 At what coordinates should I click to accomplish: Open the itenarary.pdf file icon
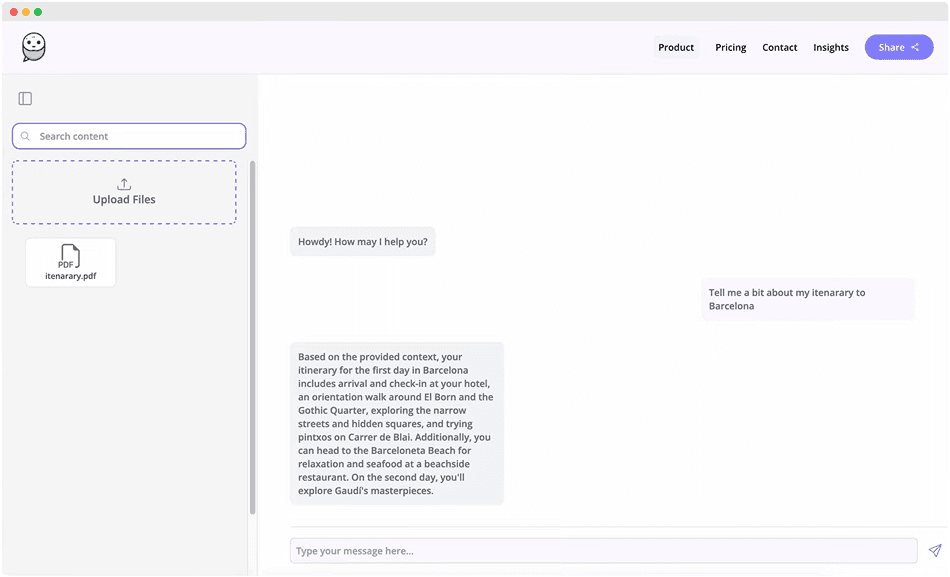[70, 256]
